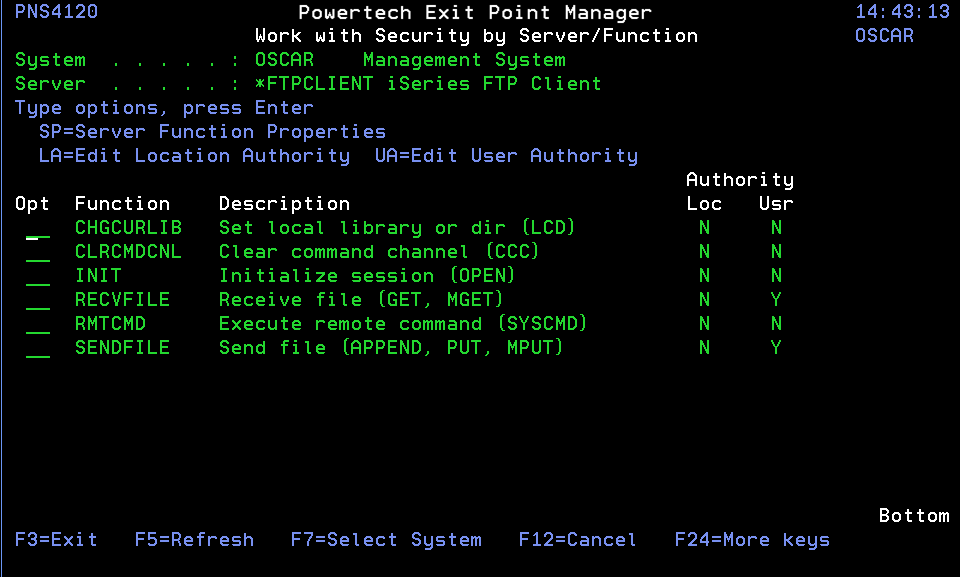Choose F7=Select System key label
Viewport: 960px width, 577px height.
(386, 540)
